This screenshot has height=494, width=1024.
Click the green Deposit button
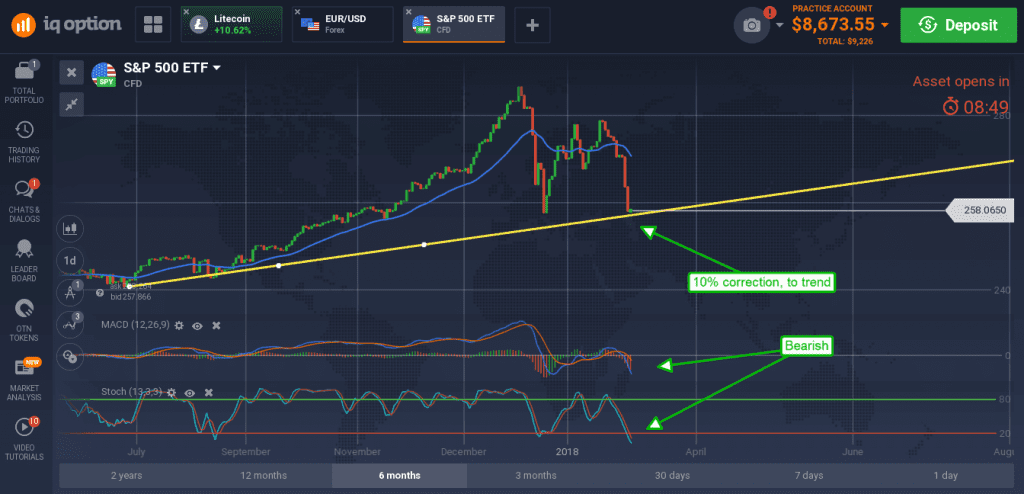tap(958, 25)
